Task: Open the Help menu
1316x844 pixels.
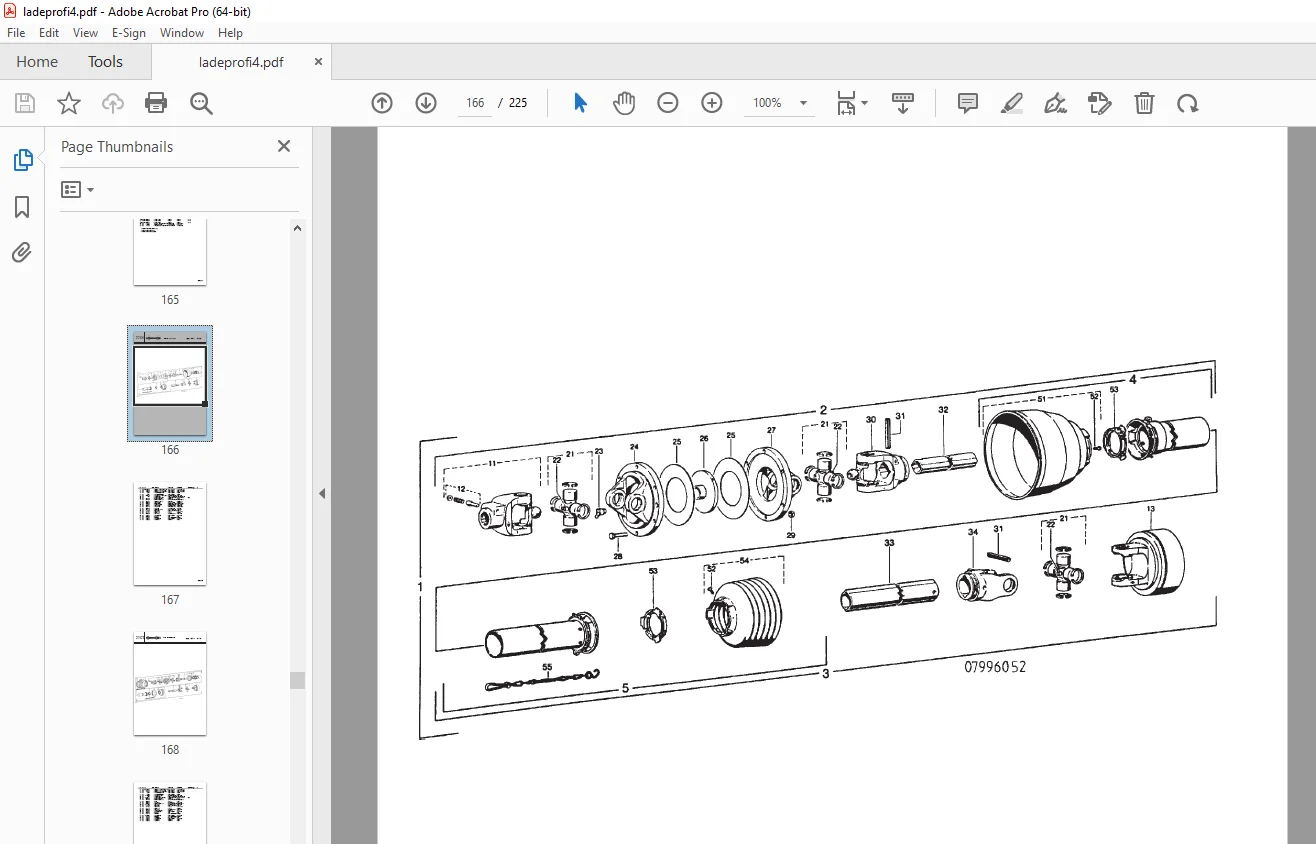Action: pos(230,33)
